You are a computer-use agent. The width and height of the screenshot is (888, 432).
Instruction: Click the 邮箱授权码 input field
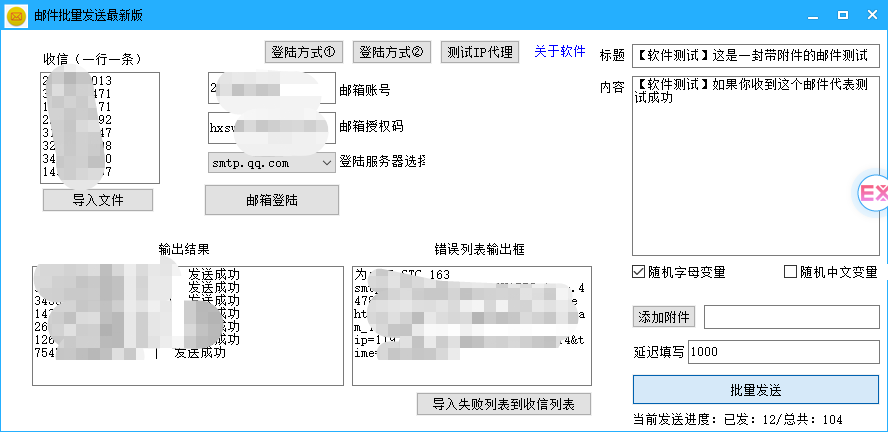point(272,127)
